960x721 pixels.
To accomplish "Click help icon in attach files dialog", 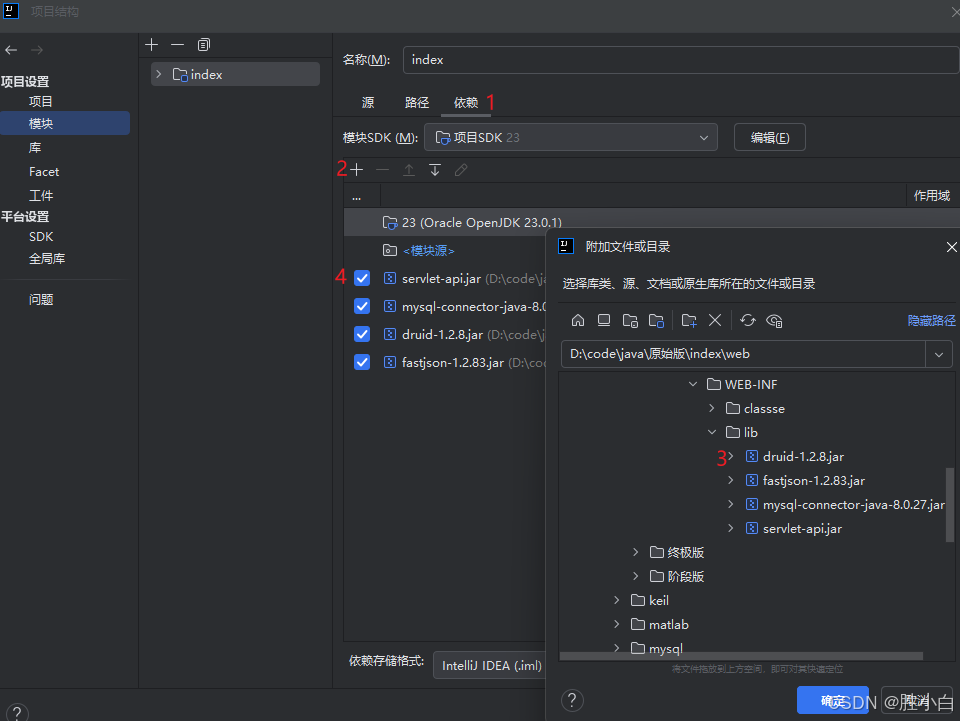I will 572,700.
